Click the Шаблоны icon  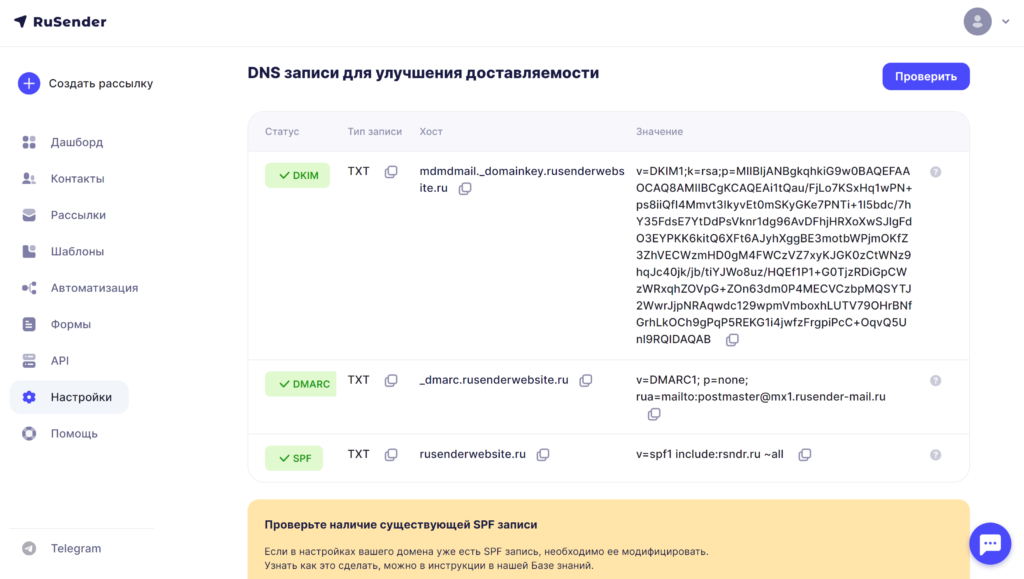[x=29, y=251]
